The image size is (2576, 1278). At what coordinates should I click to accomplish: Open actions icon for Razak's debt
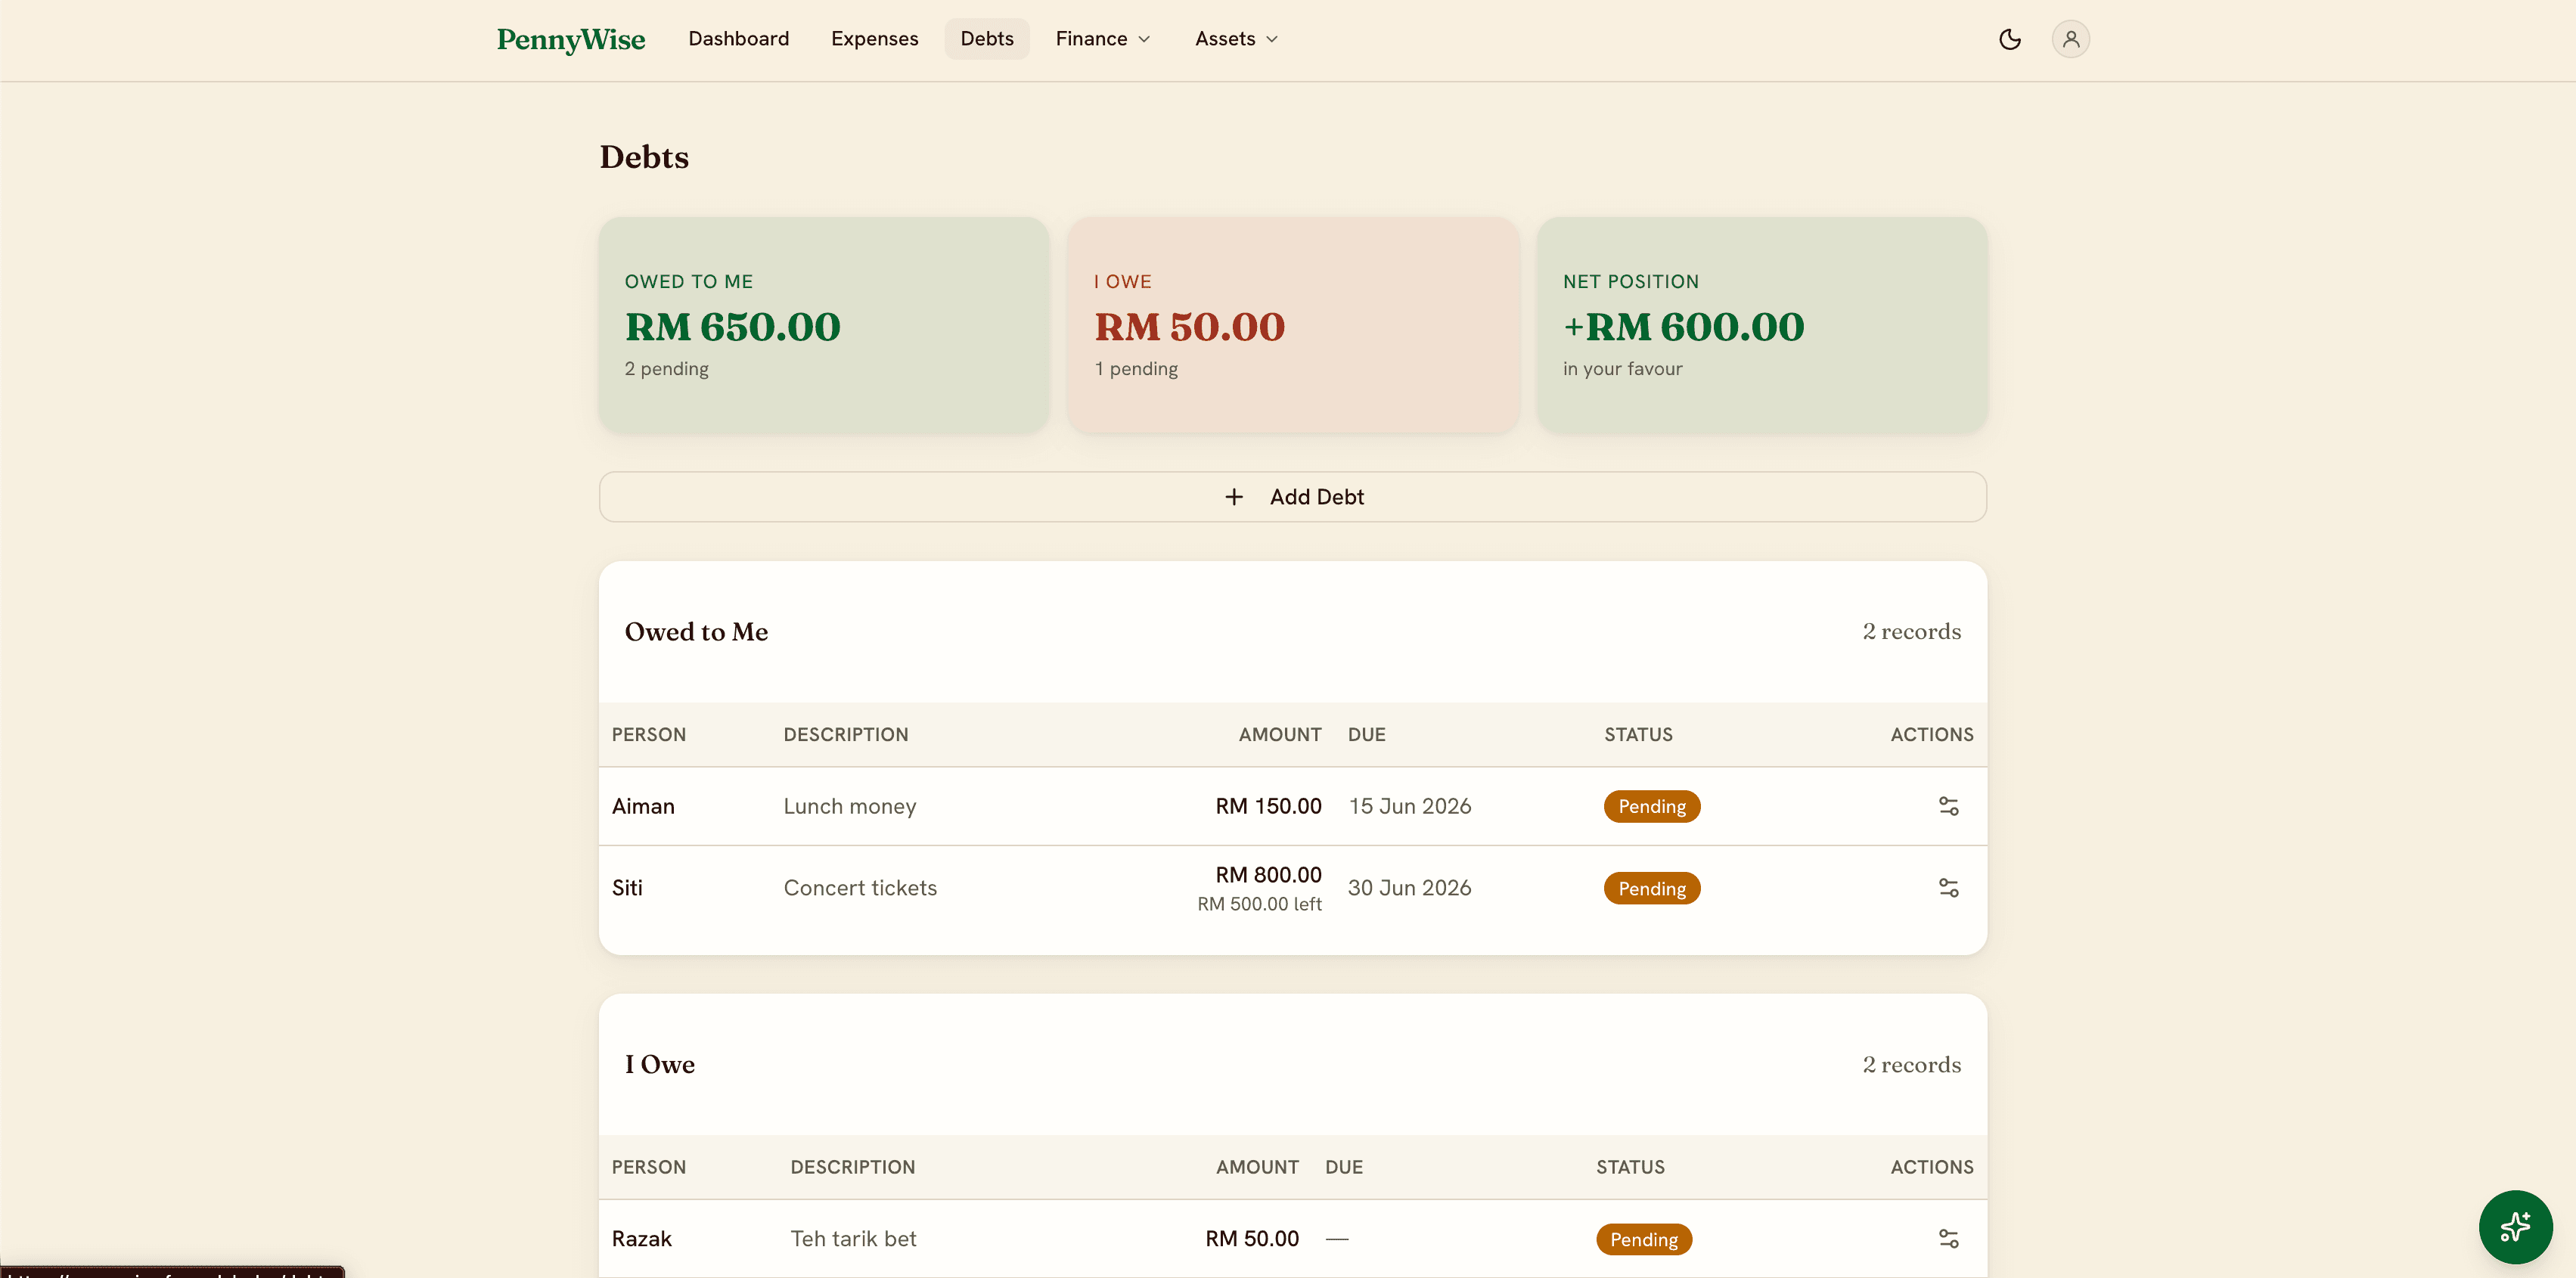point(1948,1239)
